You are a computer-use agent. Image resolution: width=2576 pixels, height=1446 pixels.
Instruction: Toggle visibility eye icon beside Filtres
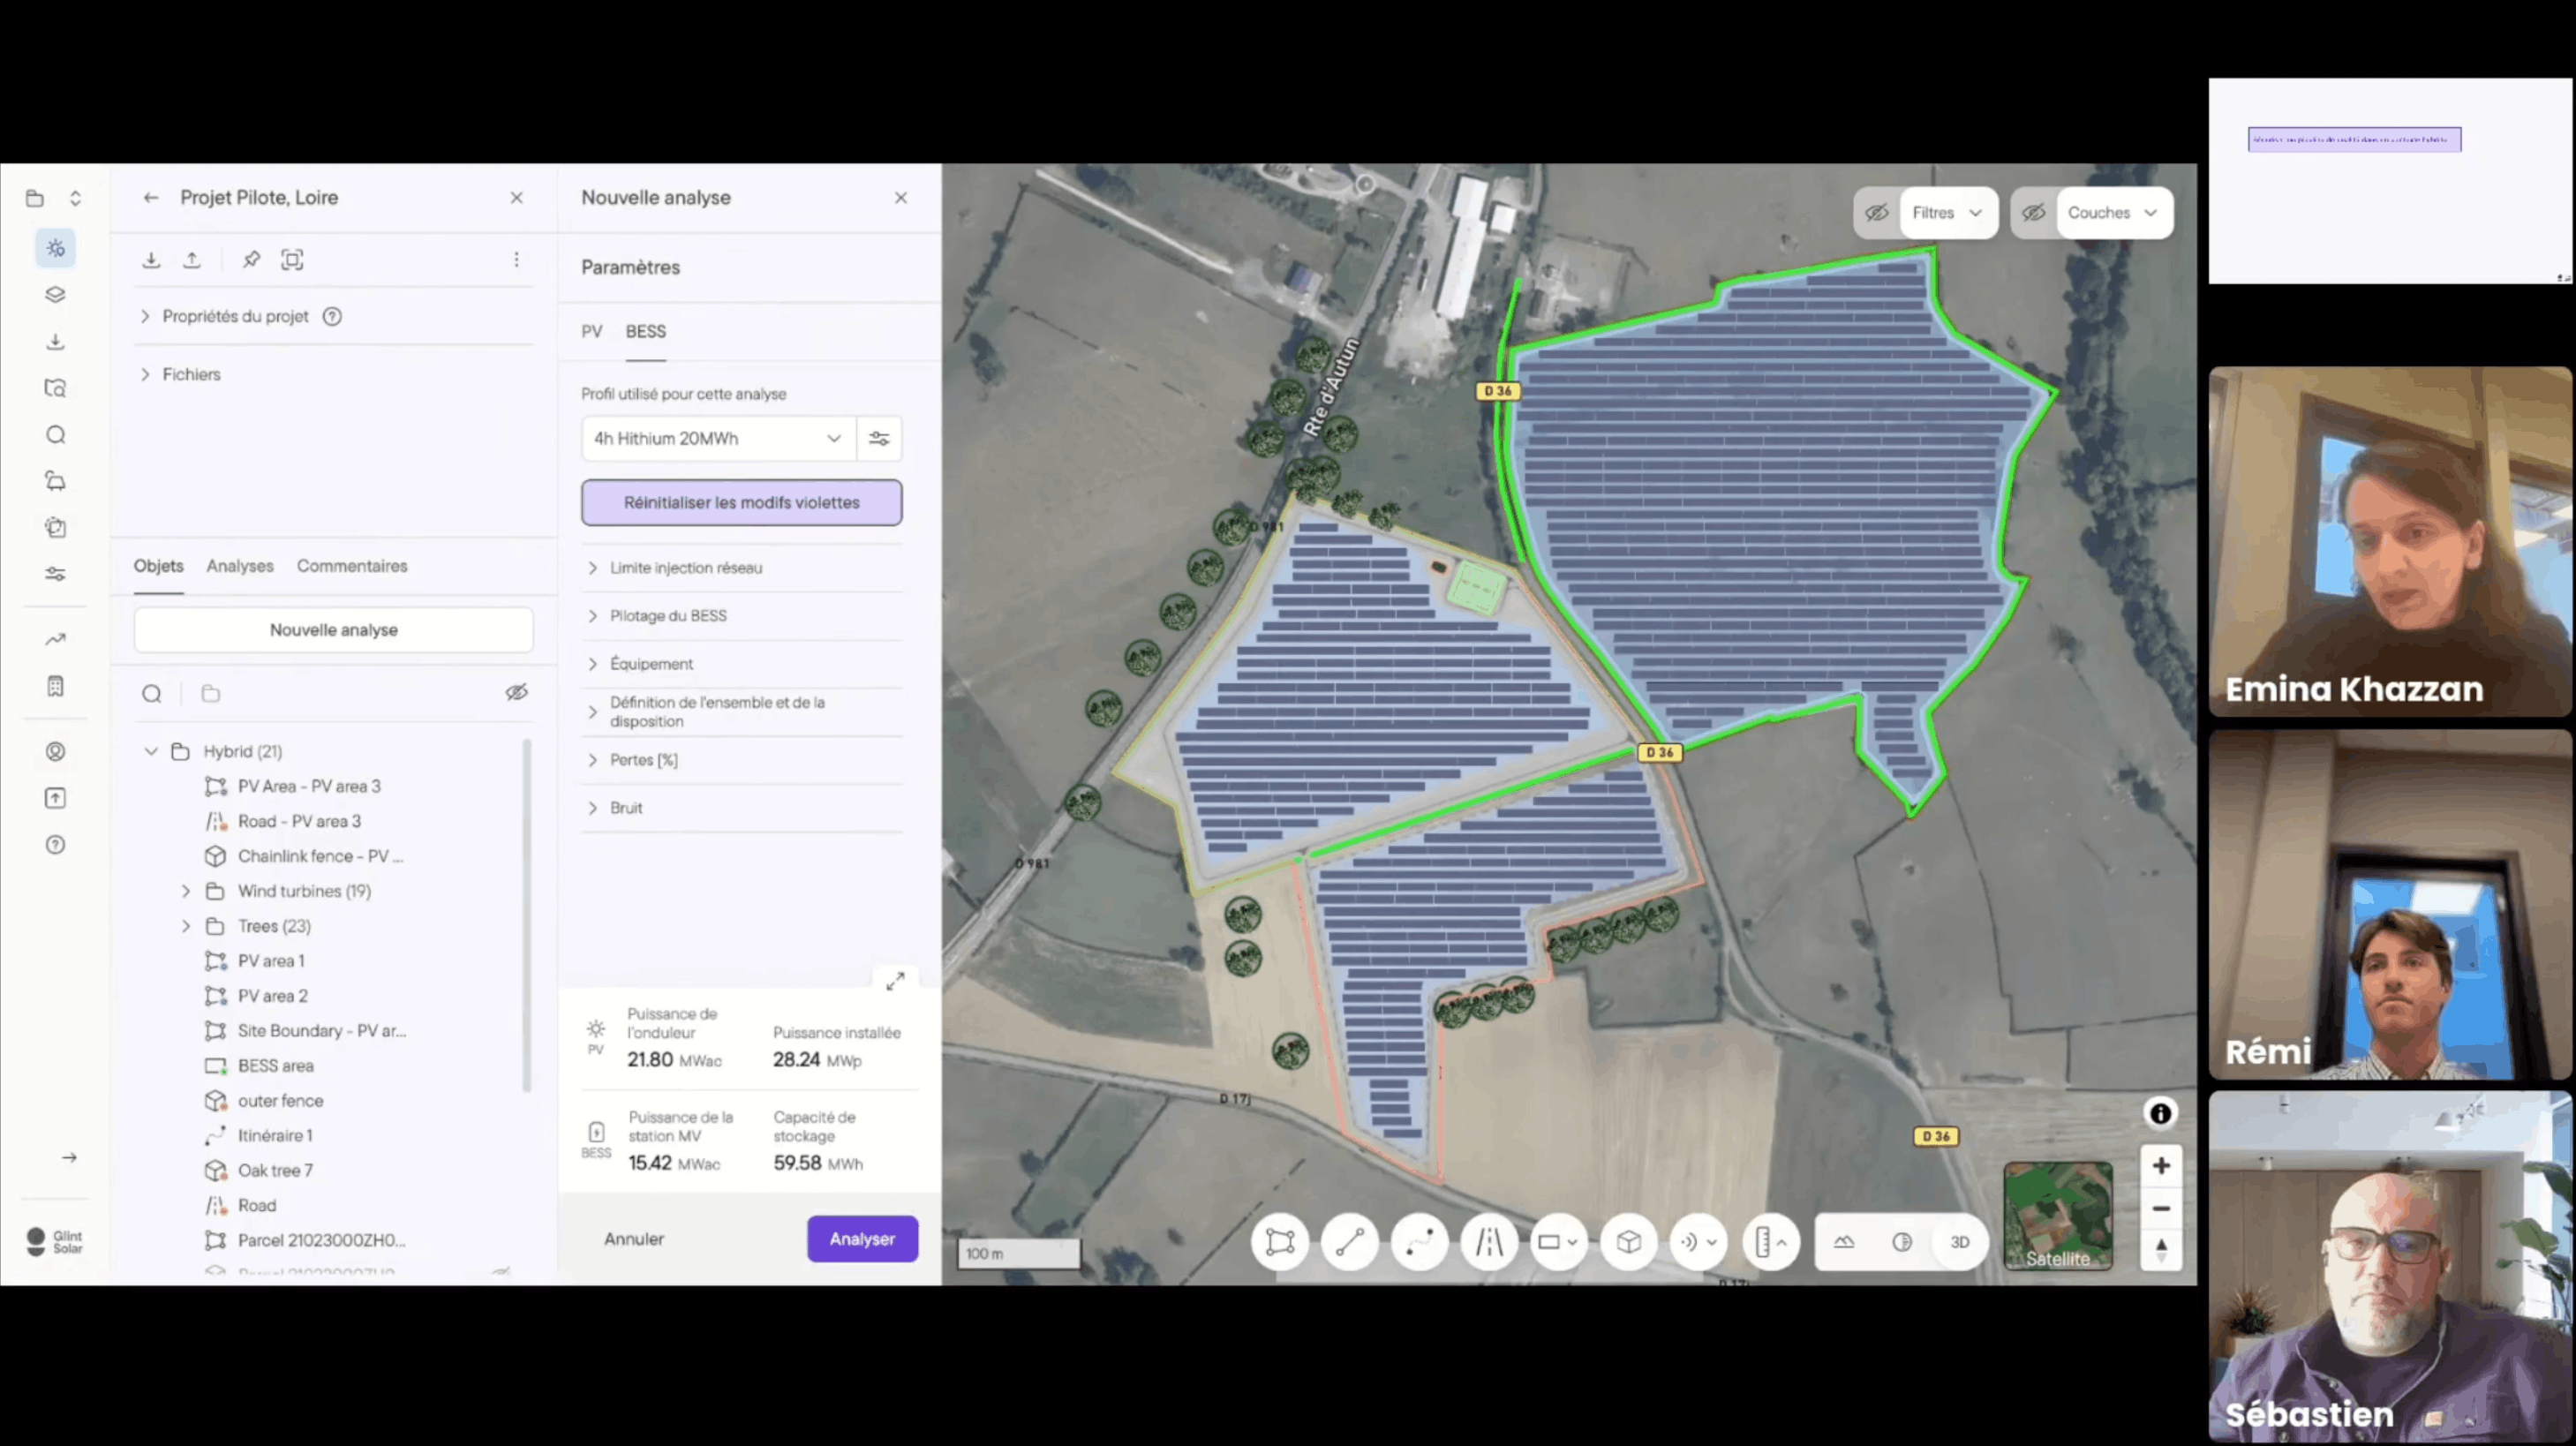click(1876, 213)
